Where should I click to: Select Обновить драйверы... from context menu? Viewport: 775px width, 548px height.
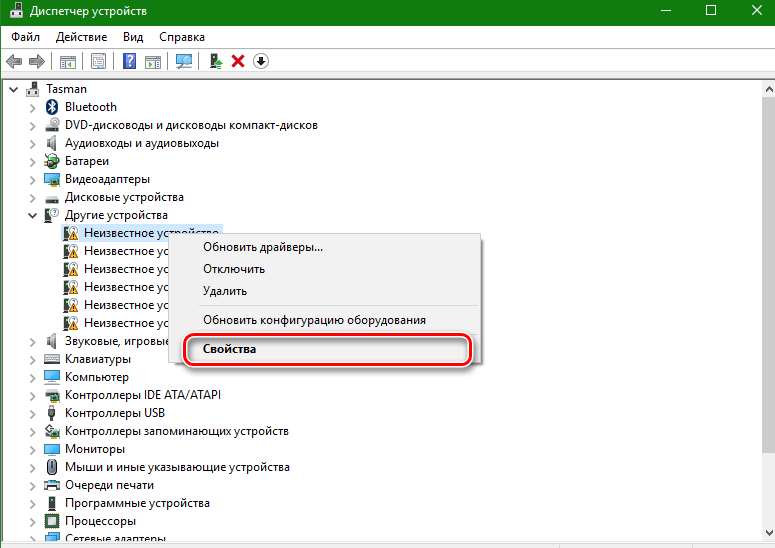coord(262,247)
